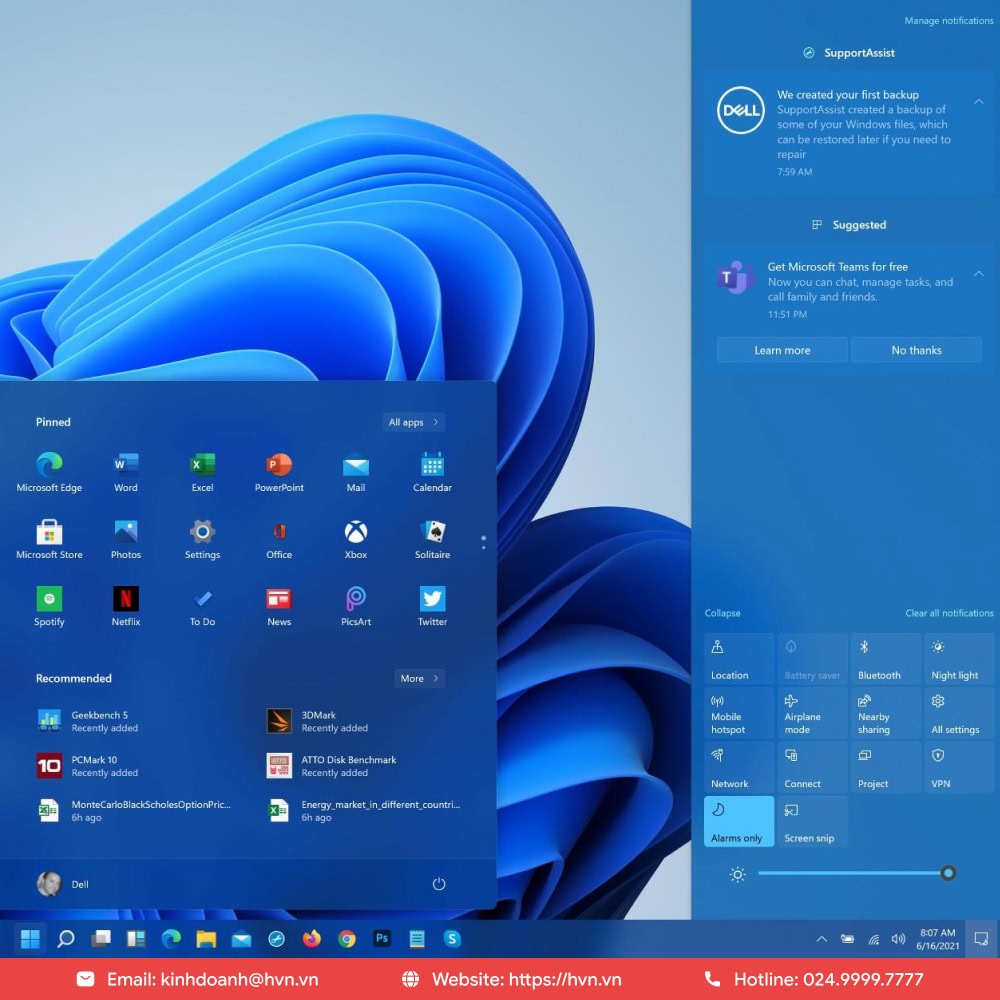Viewport: 1000px width, 1000px height.
Task: Open Twitter from pinned apps
Action: pos(432,606)
